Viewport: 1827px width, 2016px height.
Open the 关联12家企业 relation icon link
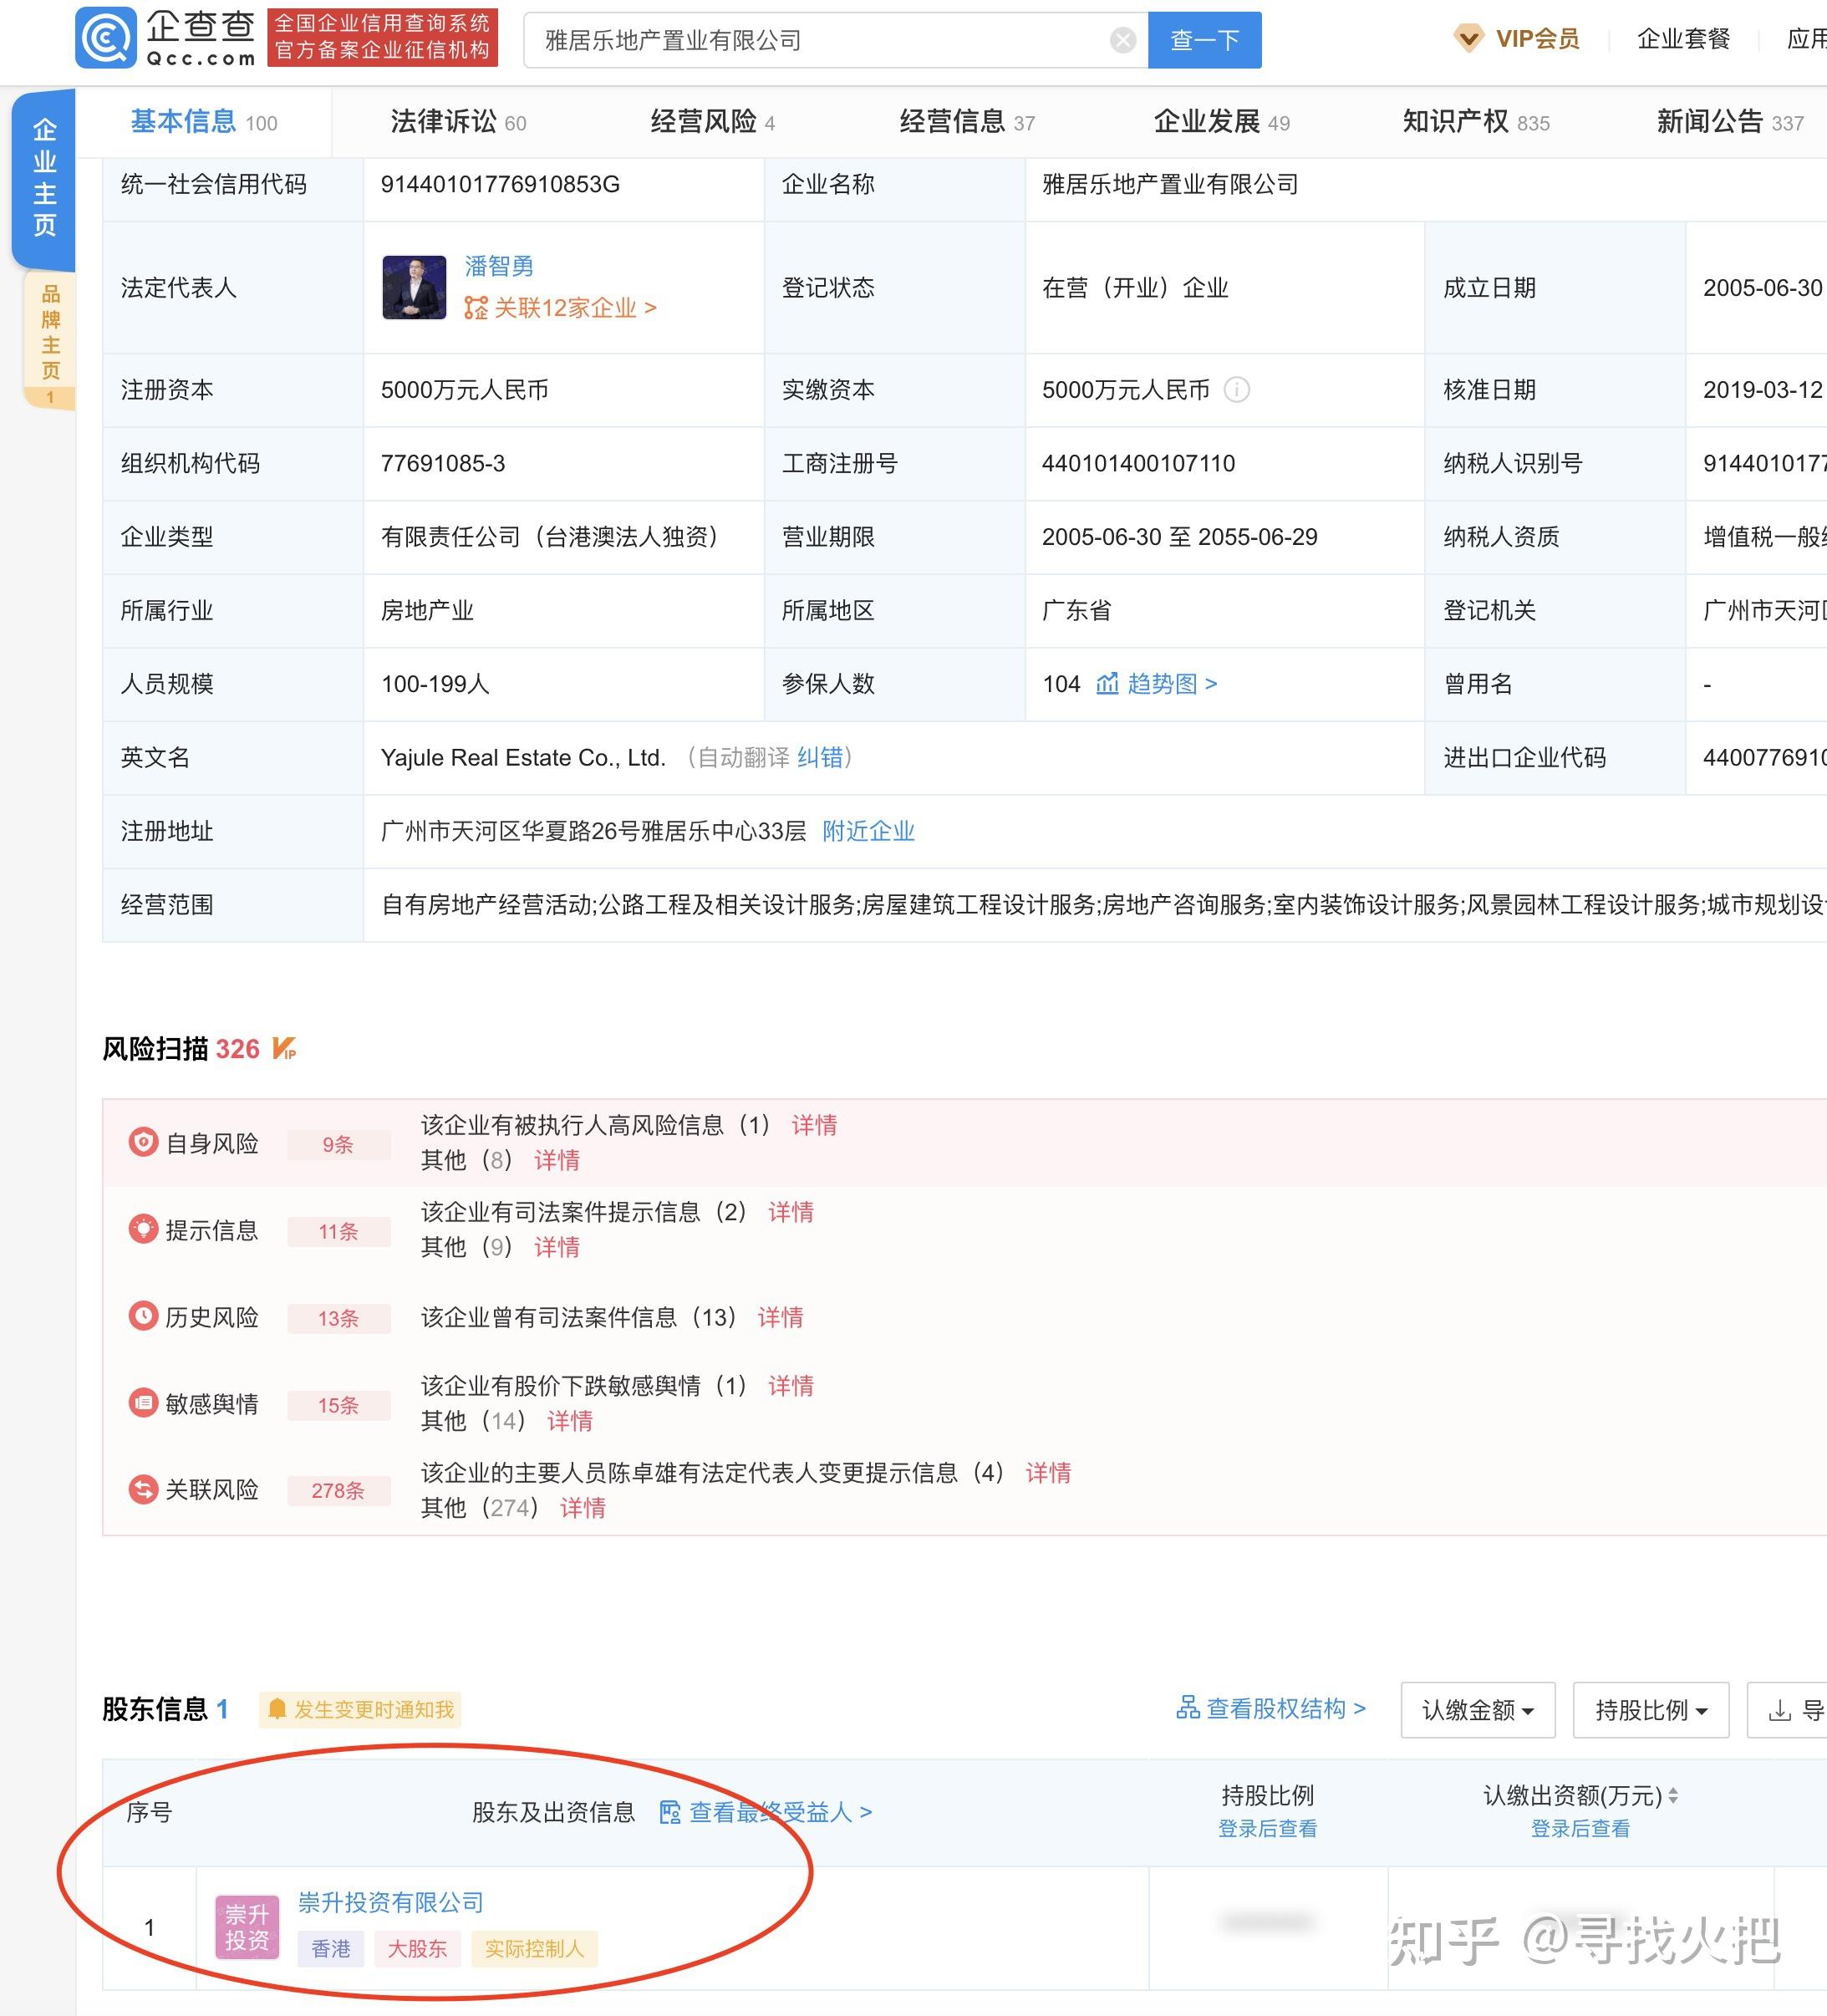[476, 308]
